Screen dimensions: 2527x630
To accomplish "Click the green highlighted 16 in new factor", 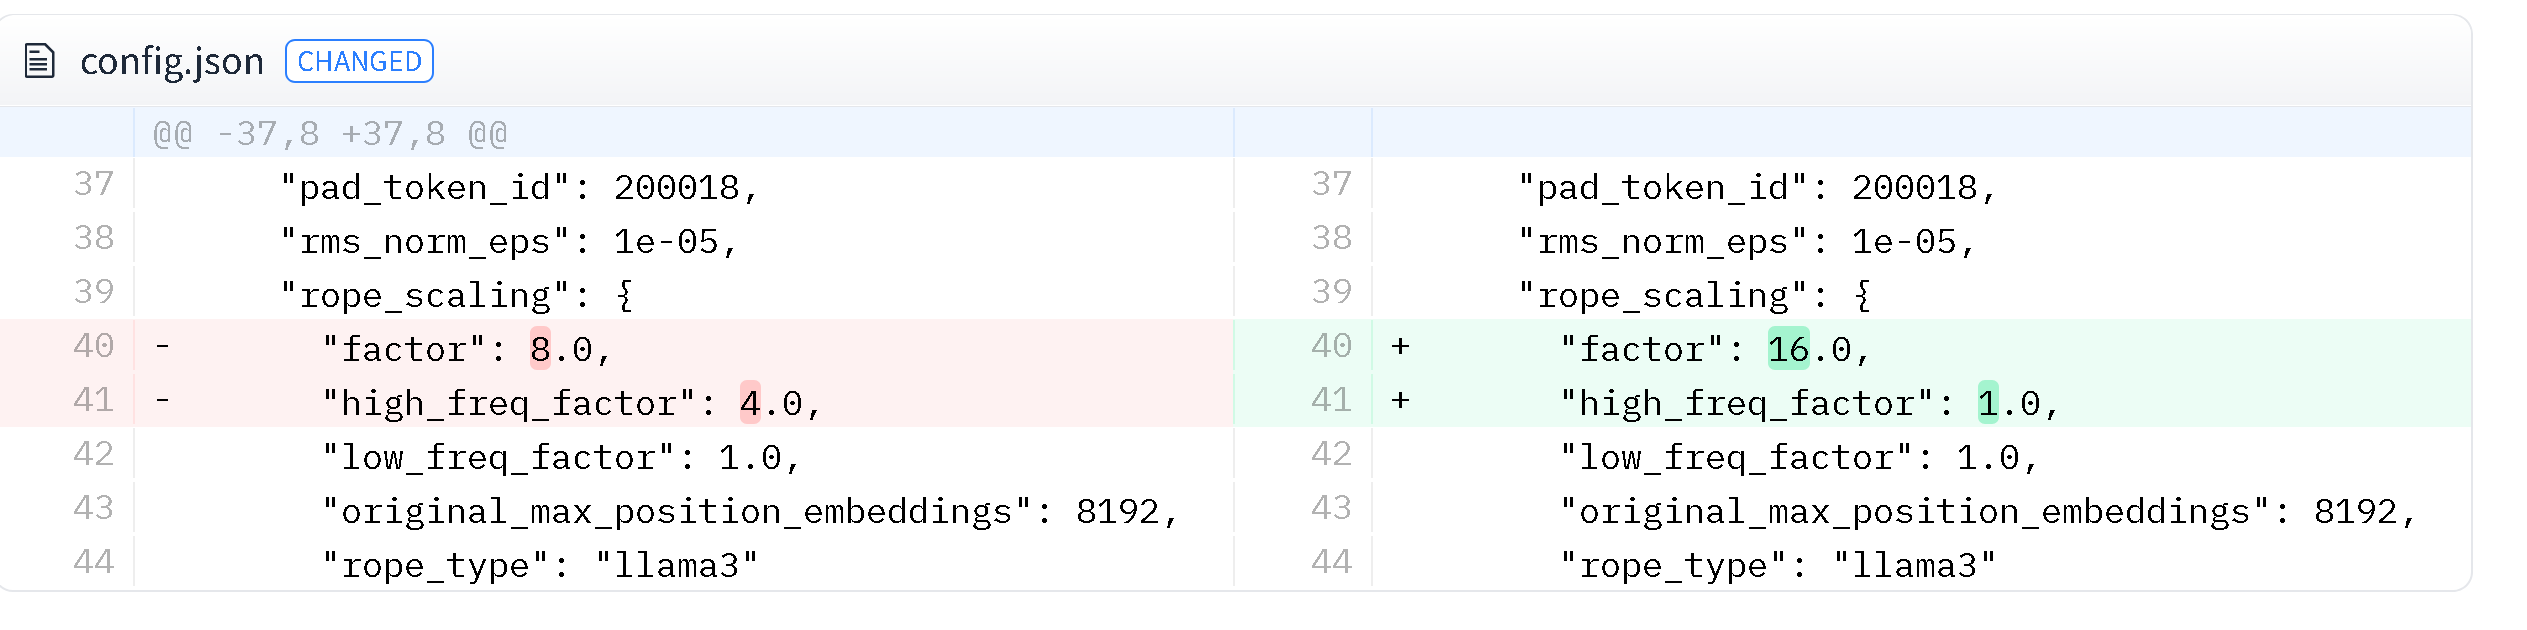I will [x=1788, y=349].
